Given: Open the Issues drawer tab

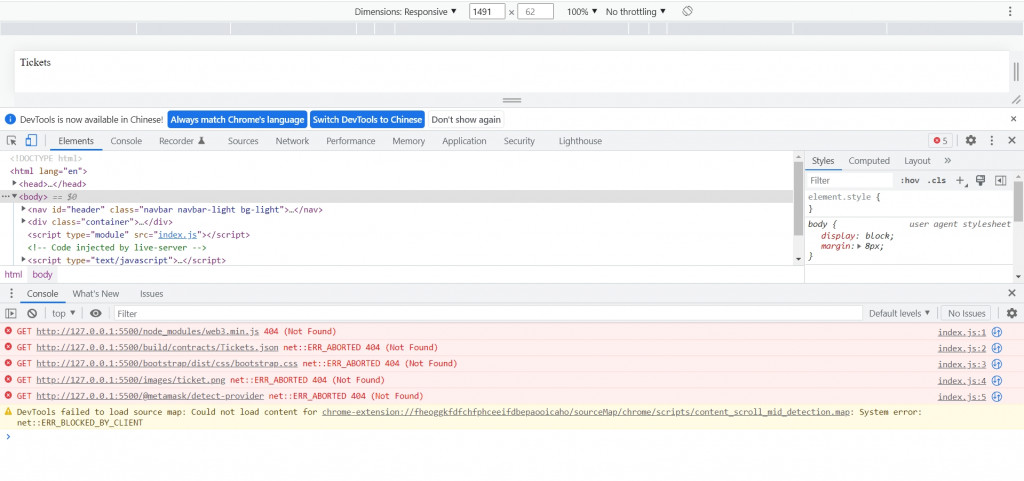Looking at the screenshot, I should pyautogui.click(x=152, y=294).
